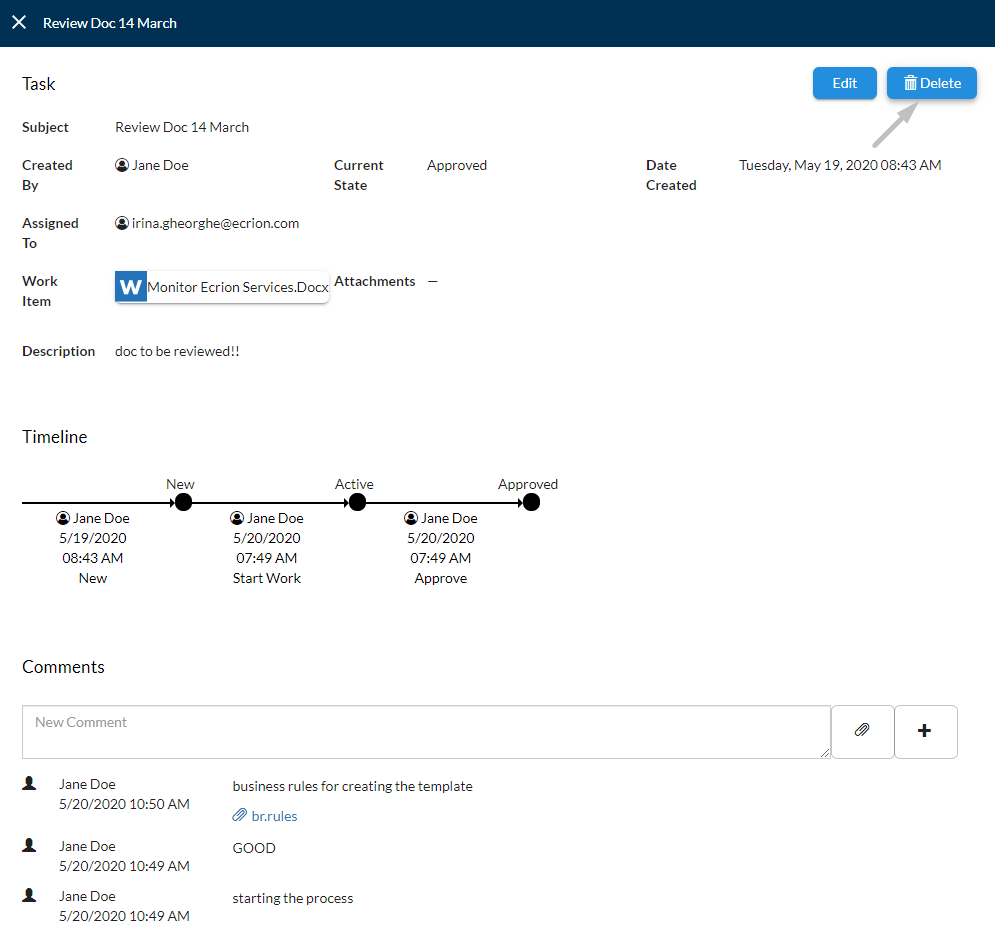Click the Word document icon
The height and width of the screenshot is (946, 995).
(131, 287)
